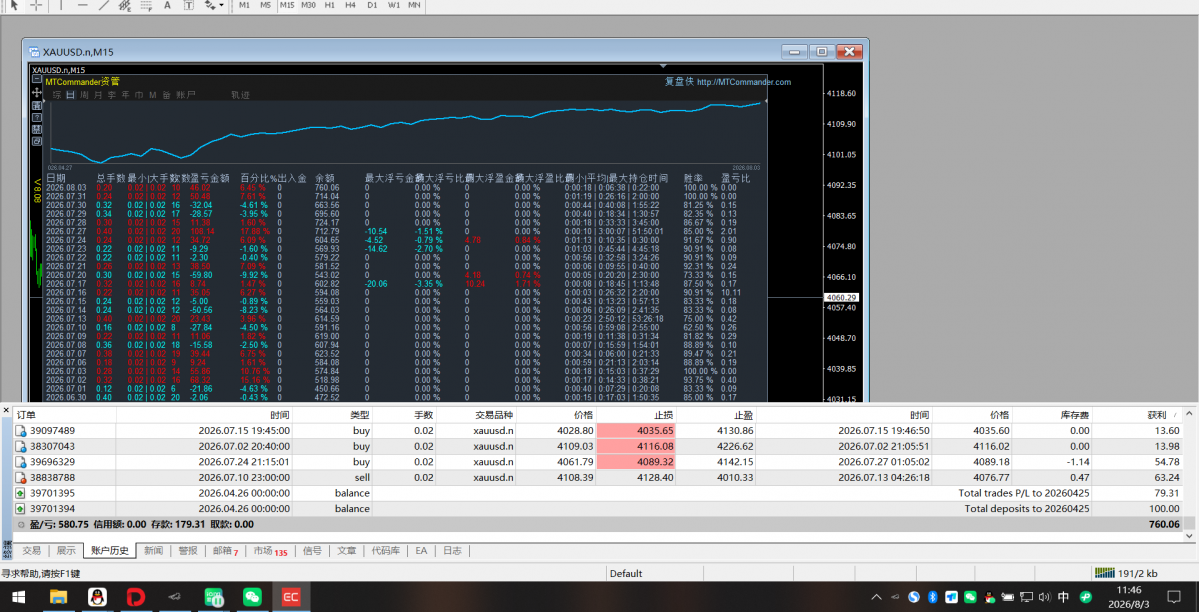Set chart period to W1
1199x612 pixels.
click(x=393, y=5)
